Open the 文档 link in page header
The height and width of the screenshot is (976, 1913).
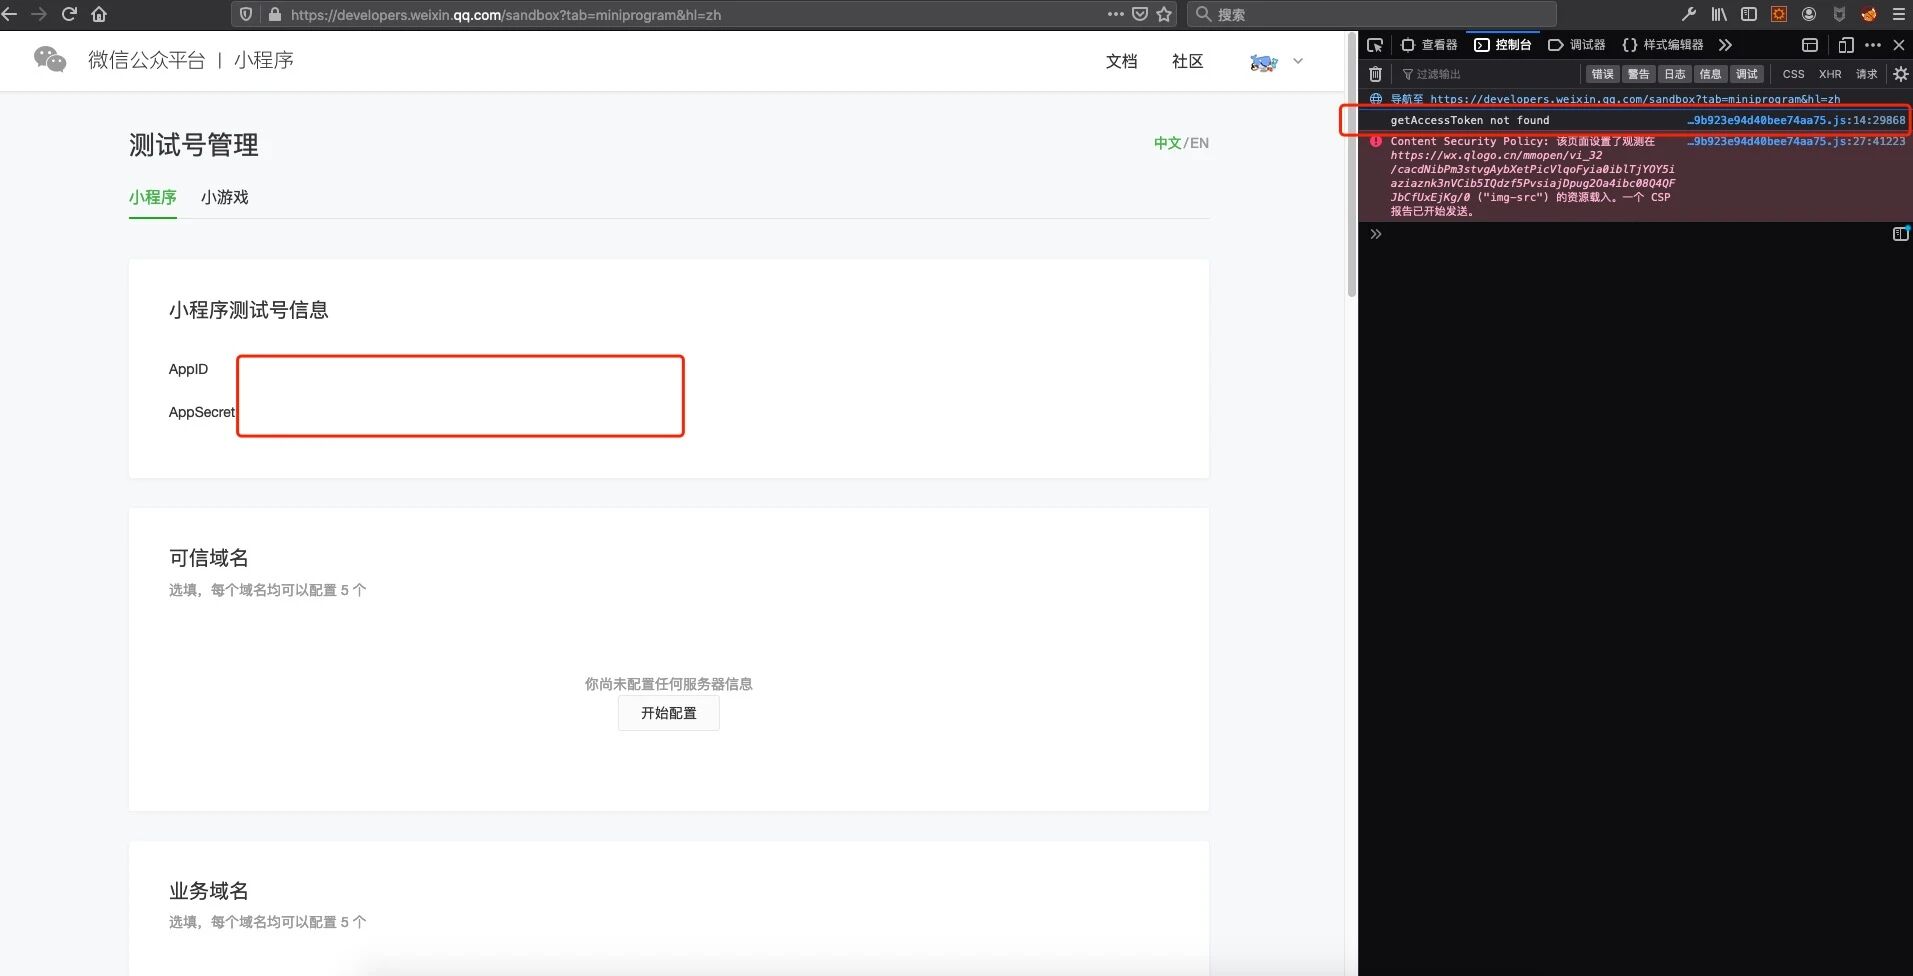pos(1121,61)
